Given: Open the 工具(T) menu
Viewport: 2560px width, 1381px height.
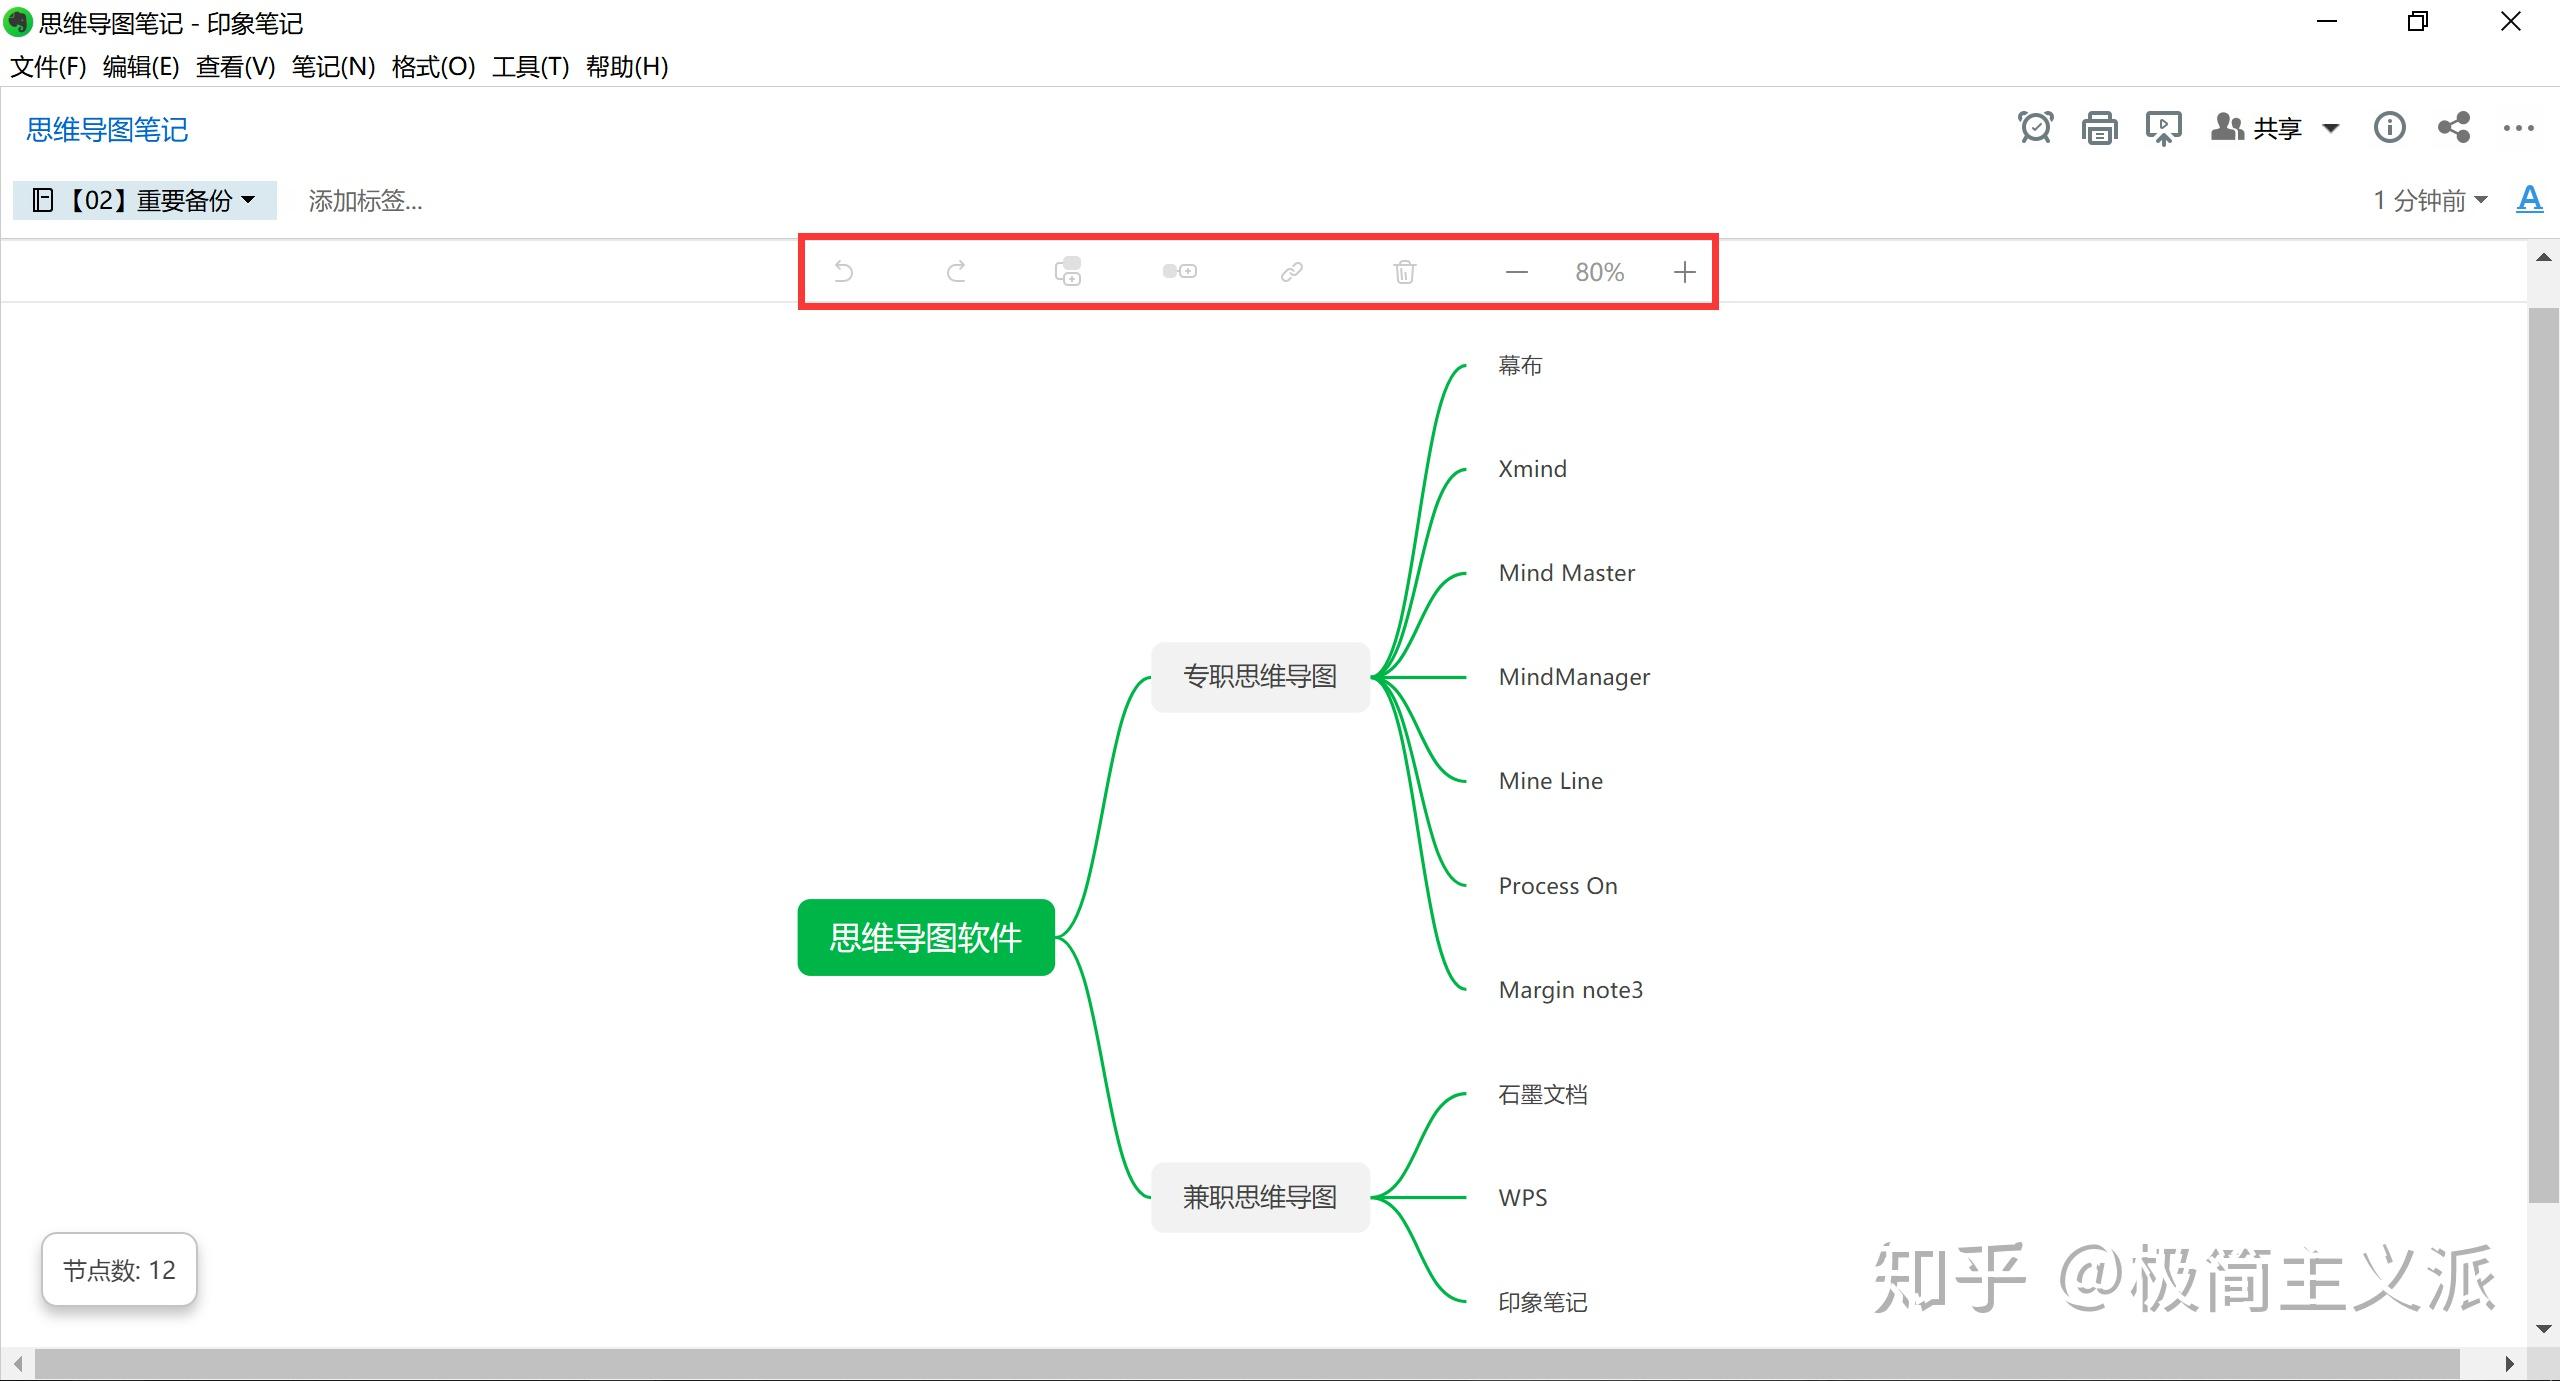Looking at the screenshot, I should 530,67.
